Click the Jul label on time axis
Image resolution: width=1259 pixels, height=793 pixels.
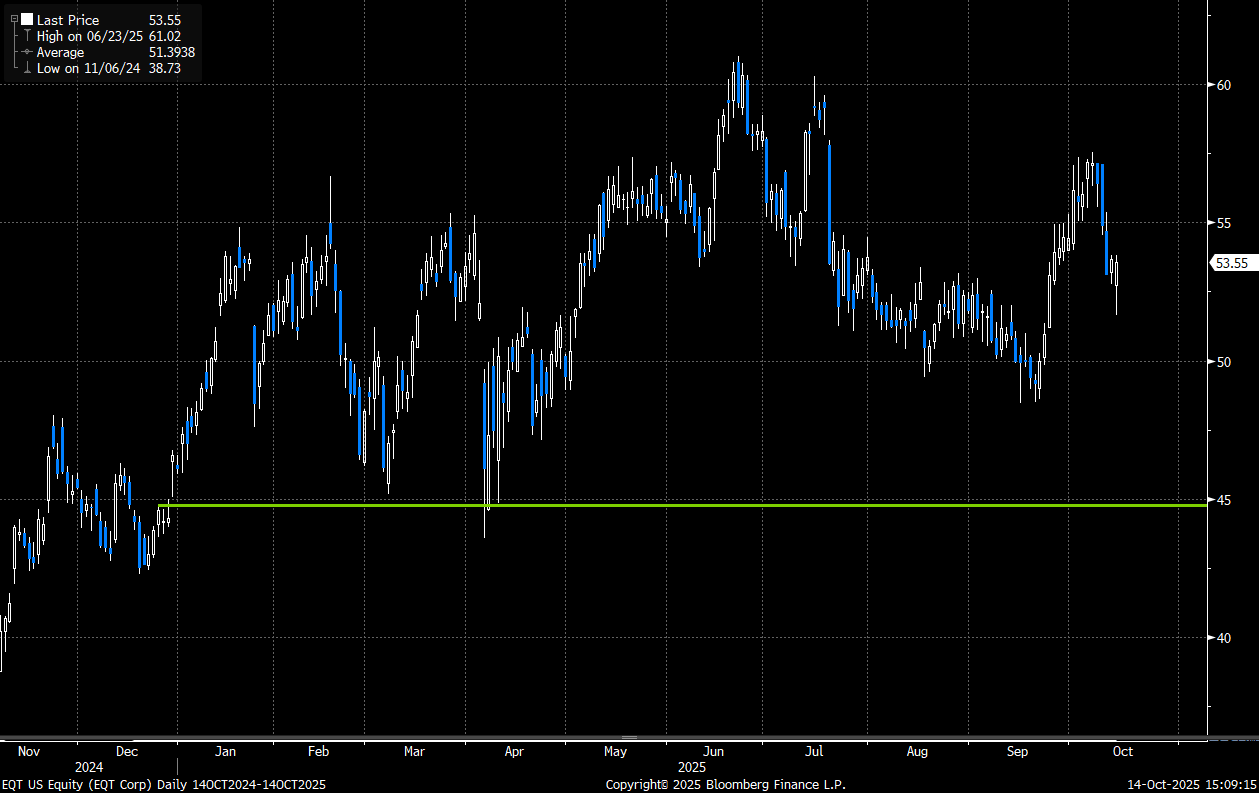pos(814,752)
